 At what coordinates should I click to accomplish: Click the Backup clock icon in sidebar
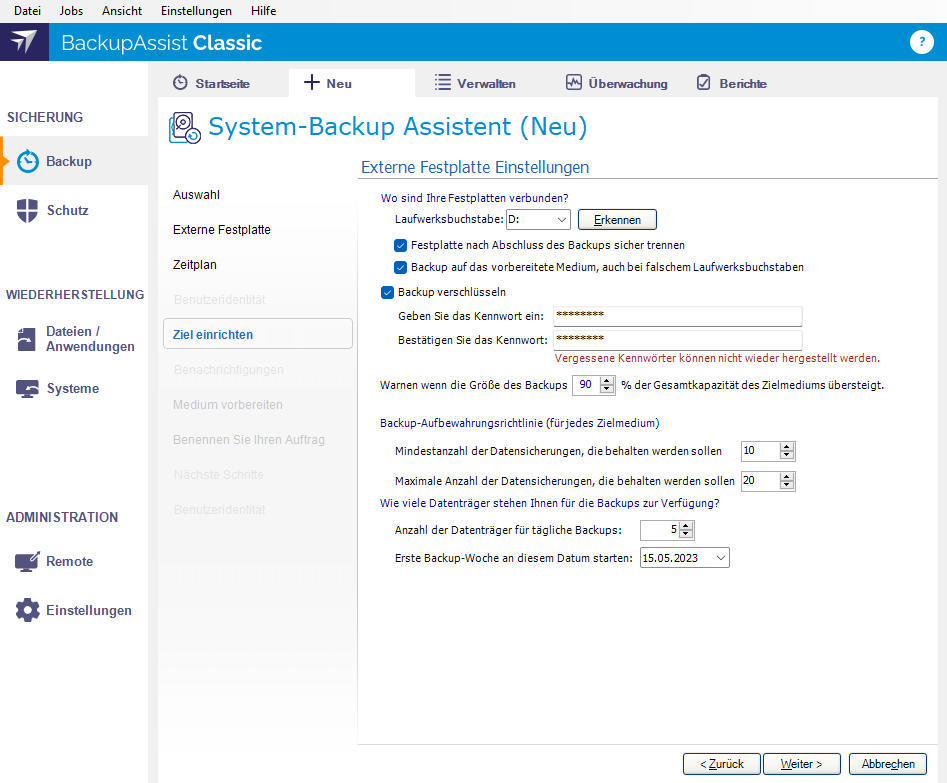pos(28,162)
